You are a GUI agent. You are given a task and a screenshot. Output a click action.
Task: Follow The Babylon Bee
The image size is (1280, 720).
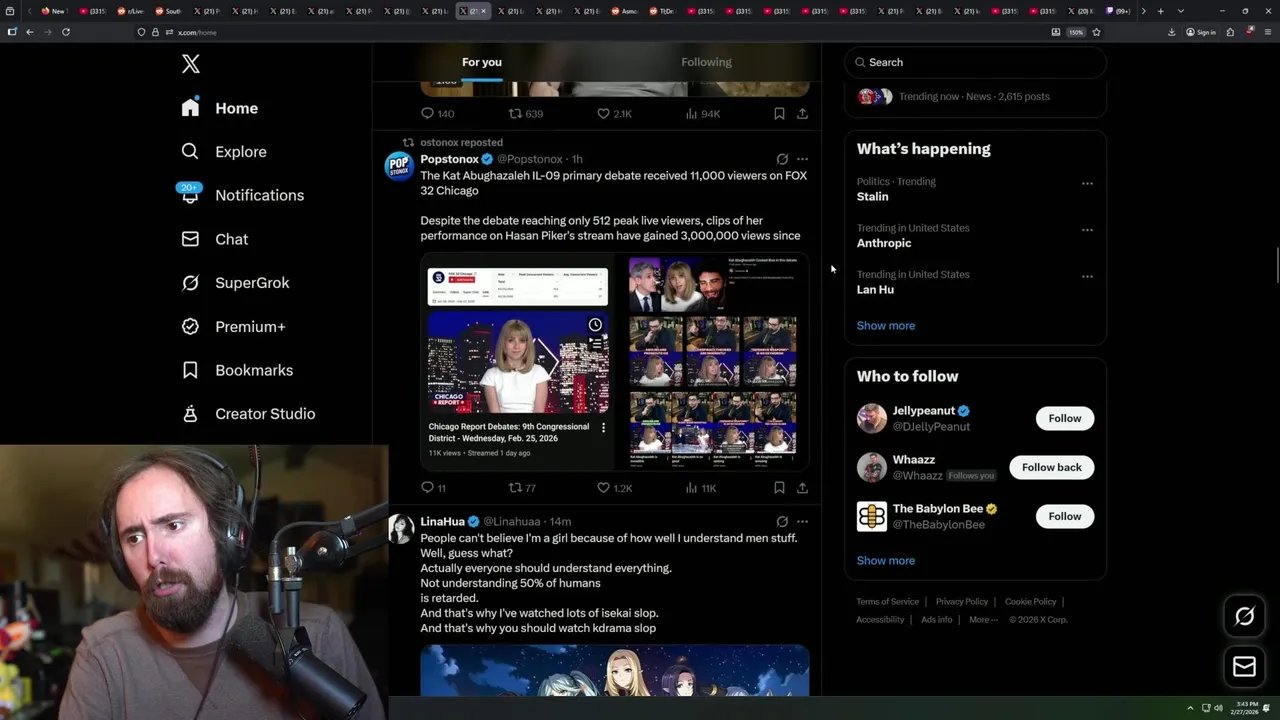click(x=1065, y=516)
